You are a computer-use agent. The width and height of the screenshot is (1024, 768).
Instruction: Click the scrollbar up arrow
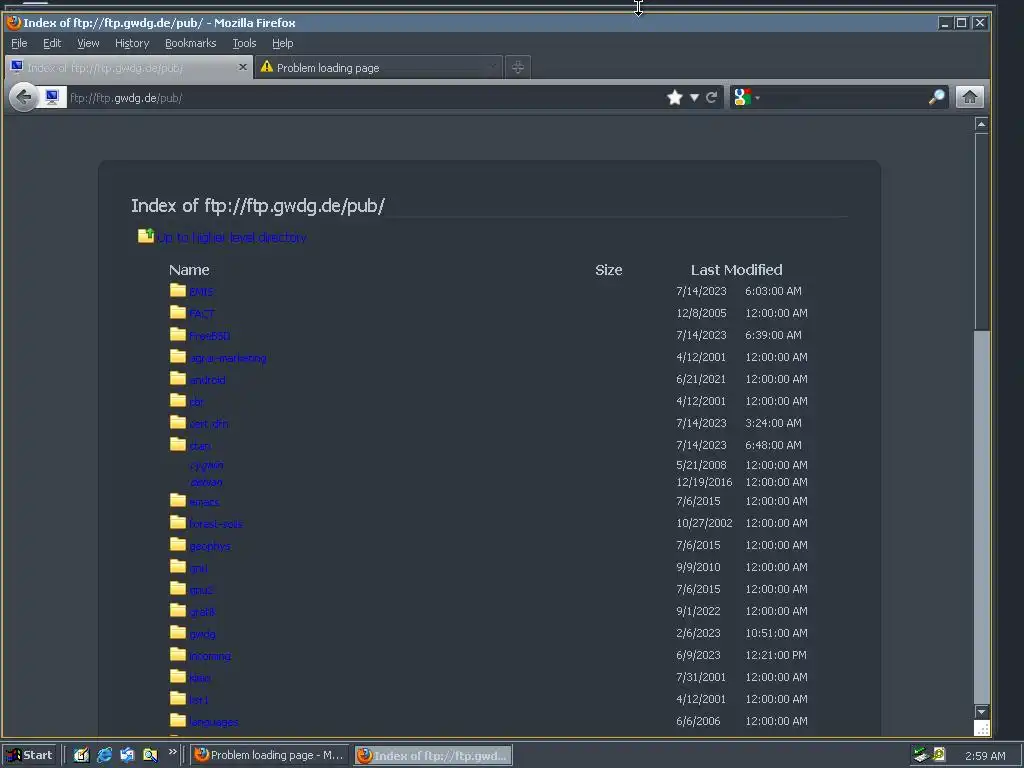[x=981, y=124]
